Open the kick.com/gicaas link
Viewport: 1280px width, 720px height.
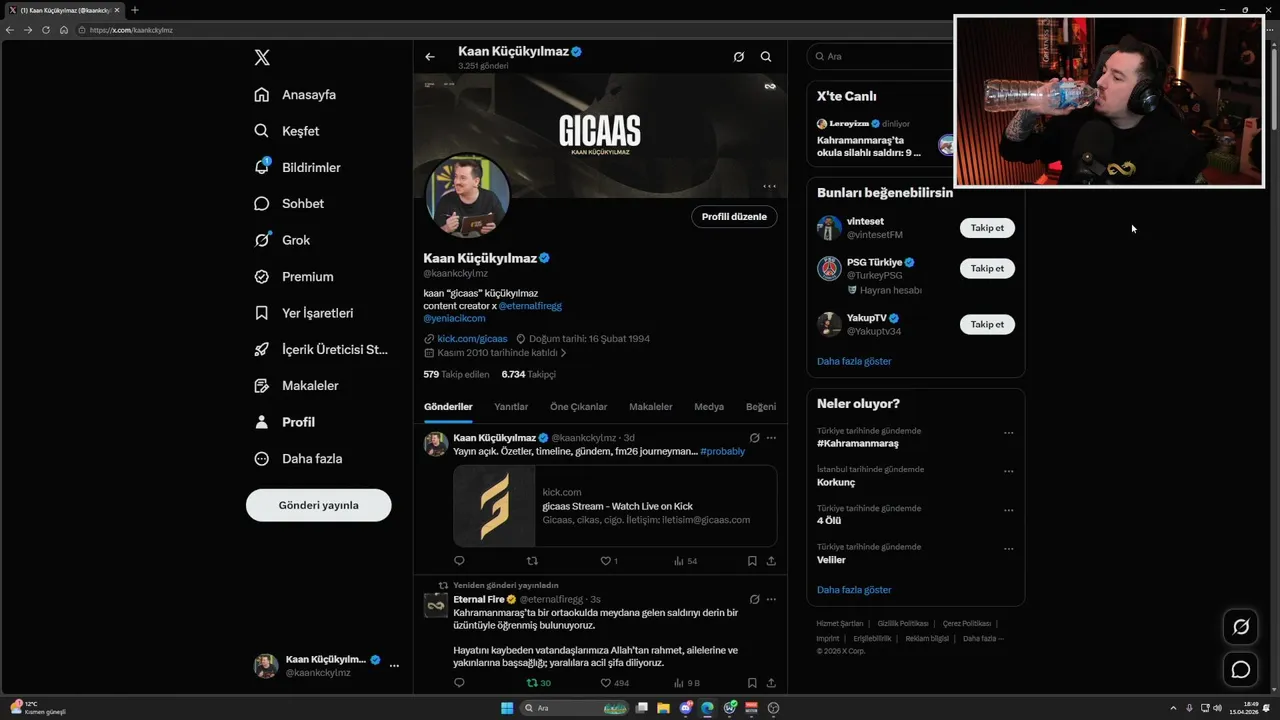(x=472, y=339)
